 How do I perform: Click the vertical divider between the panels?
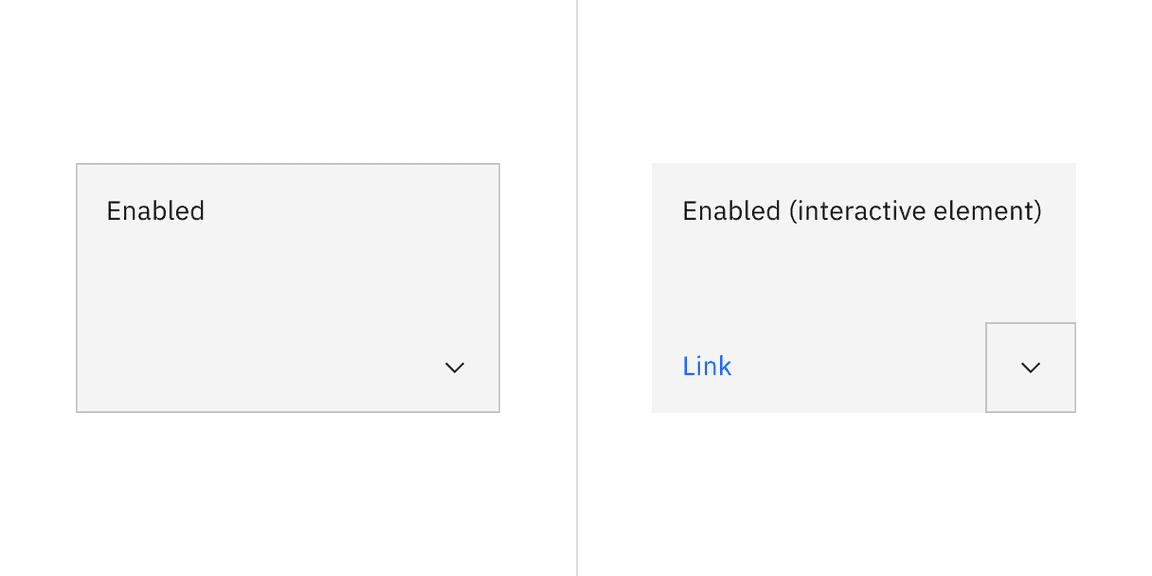578,288
